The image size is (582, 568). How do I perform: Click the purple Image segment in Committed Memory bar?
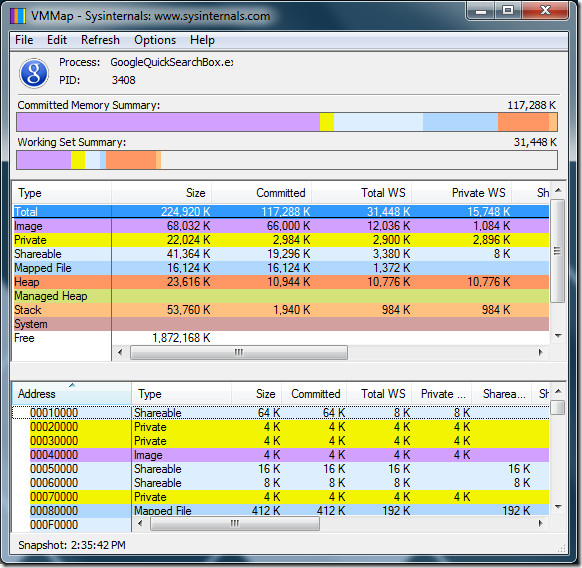(168, 122)
